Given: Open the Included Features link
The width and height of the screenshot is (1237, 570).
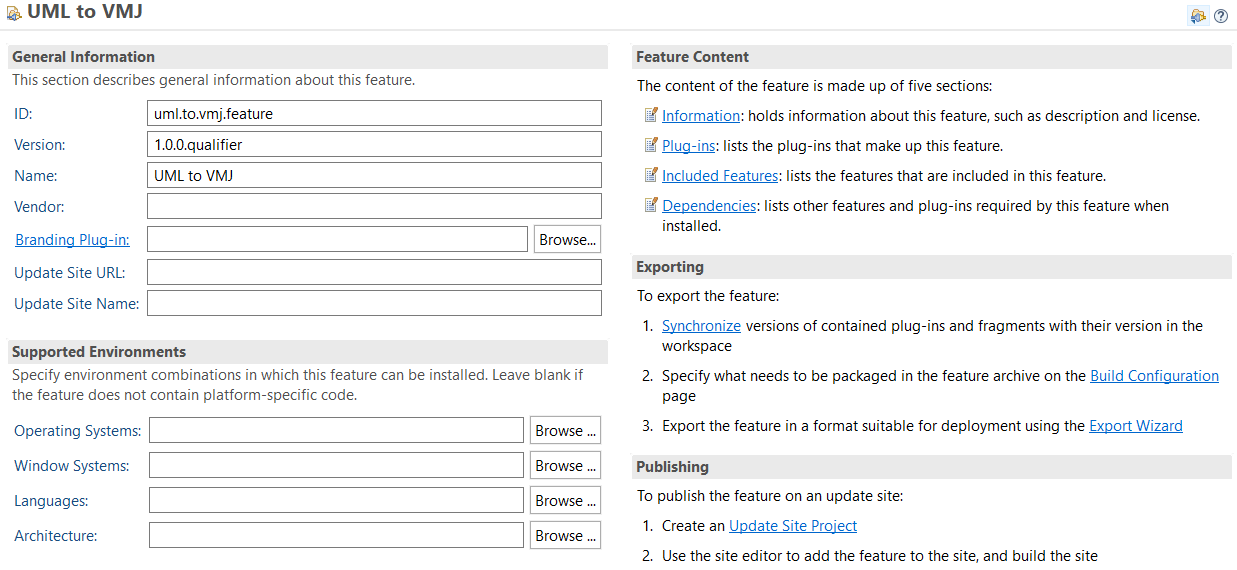Looking at the screenshot, I should (720, 176).
